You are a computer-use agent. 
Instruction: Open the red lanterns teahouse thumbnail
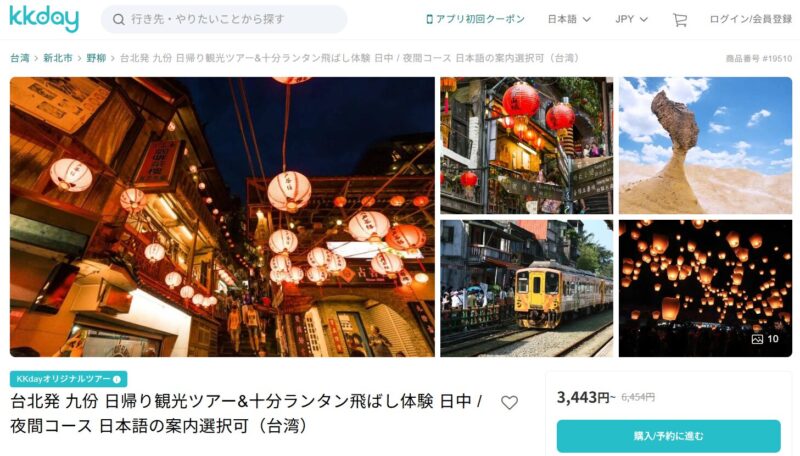point(527,145)
